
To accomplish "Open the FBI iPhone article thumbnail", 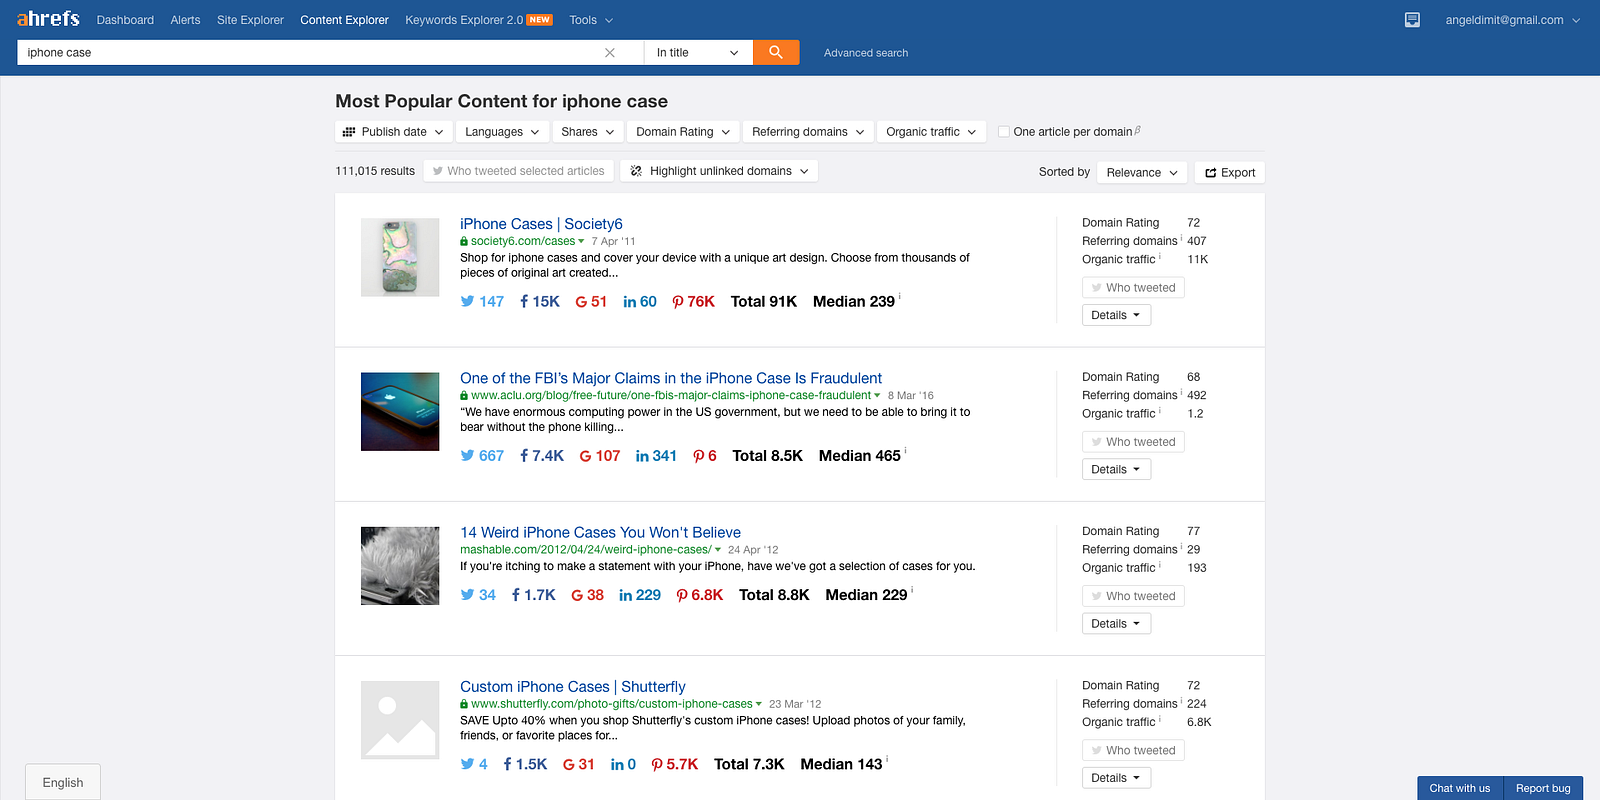I will (x=400, y=412).
